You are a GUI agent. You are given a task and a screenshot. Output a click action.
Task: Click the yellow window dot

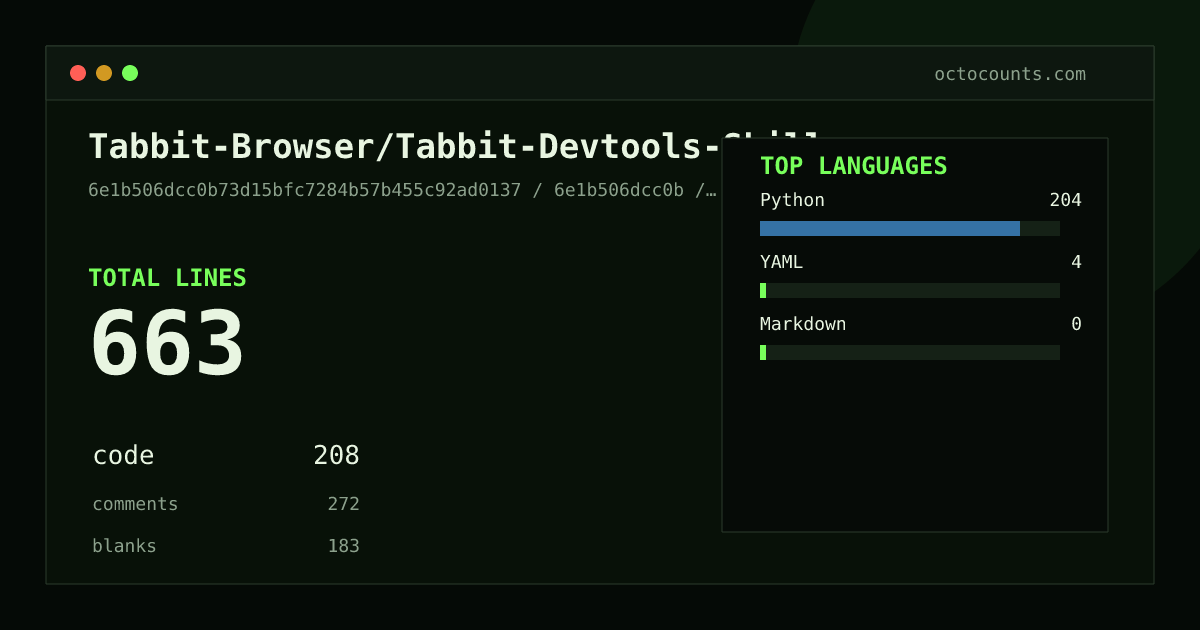tap(104, 73)
